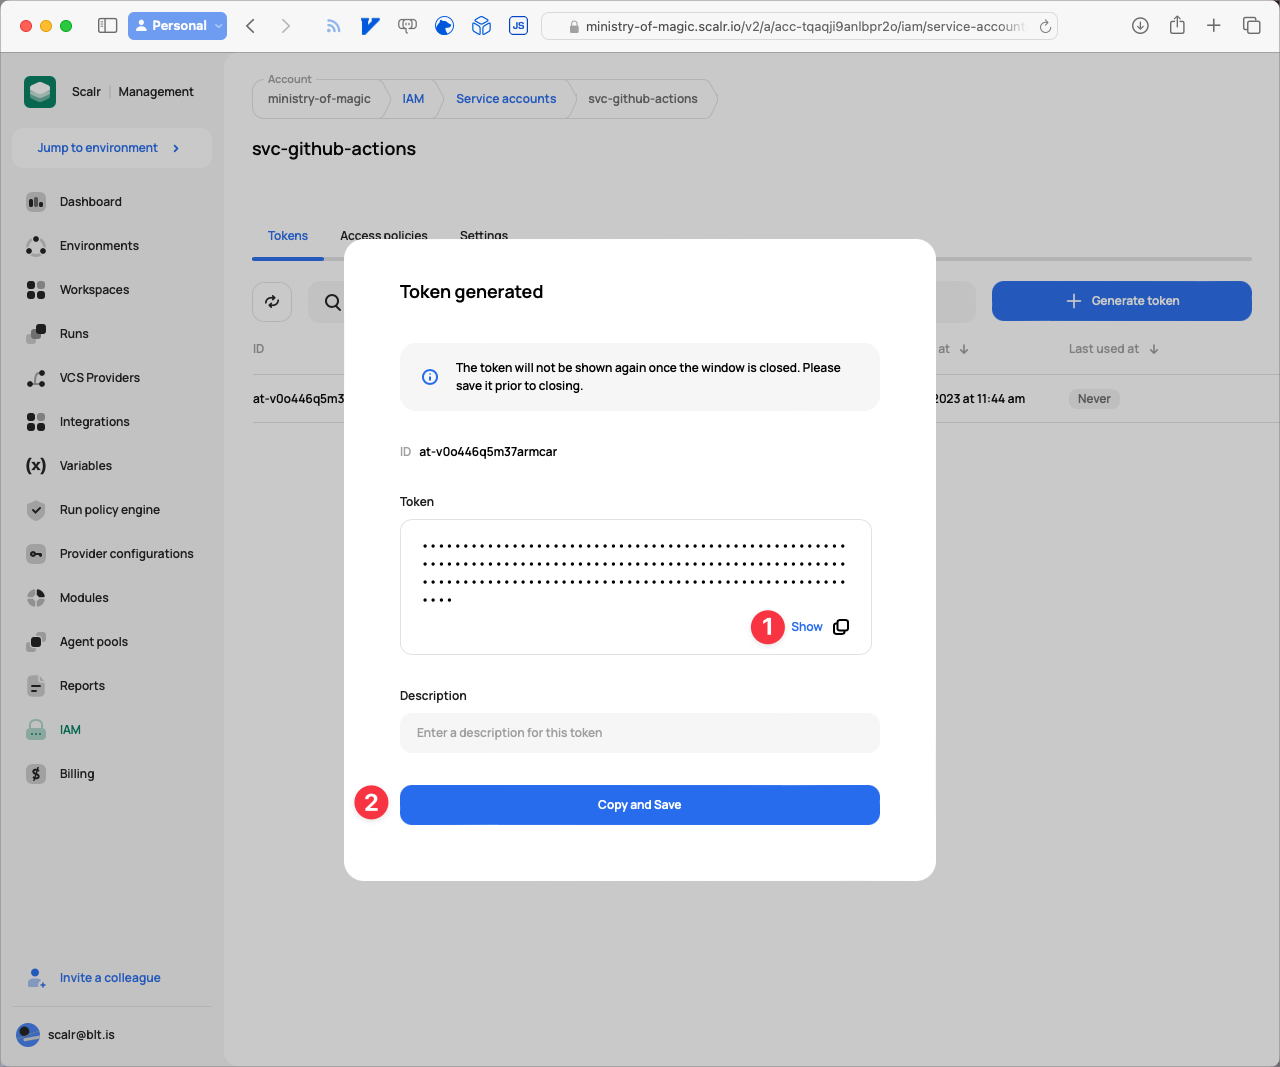Open the Agent pools sidebar icon
This screenshot has height=1067, width=1280.
point(36,642)
